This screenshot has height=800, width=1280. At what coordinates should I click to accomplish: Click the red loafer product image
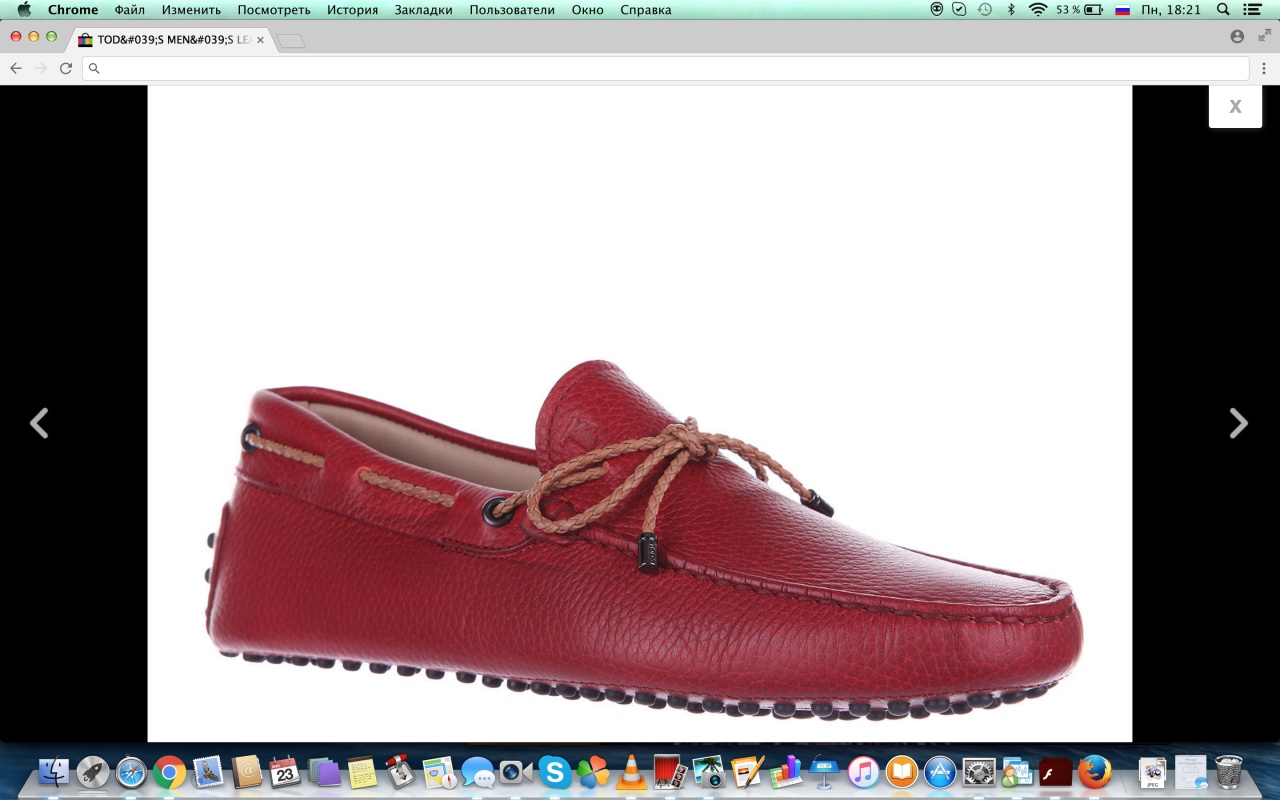640,540
